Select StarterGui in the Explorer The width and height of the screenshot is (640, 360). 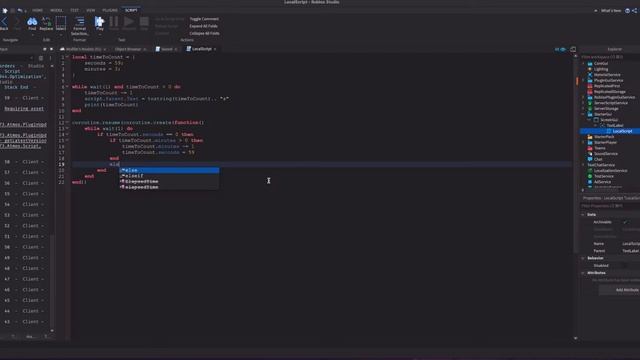[x=603, y=114]
